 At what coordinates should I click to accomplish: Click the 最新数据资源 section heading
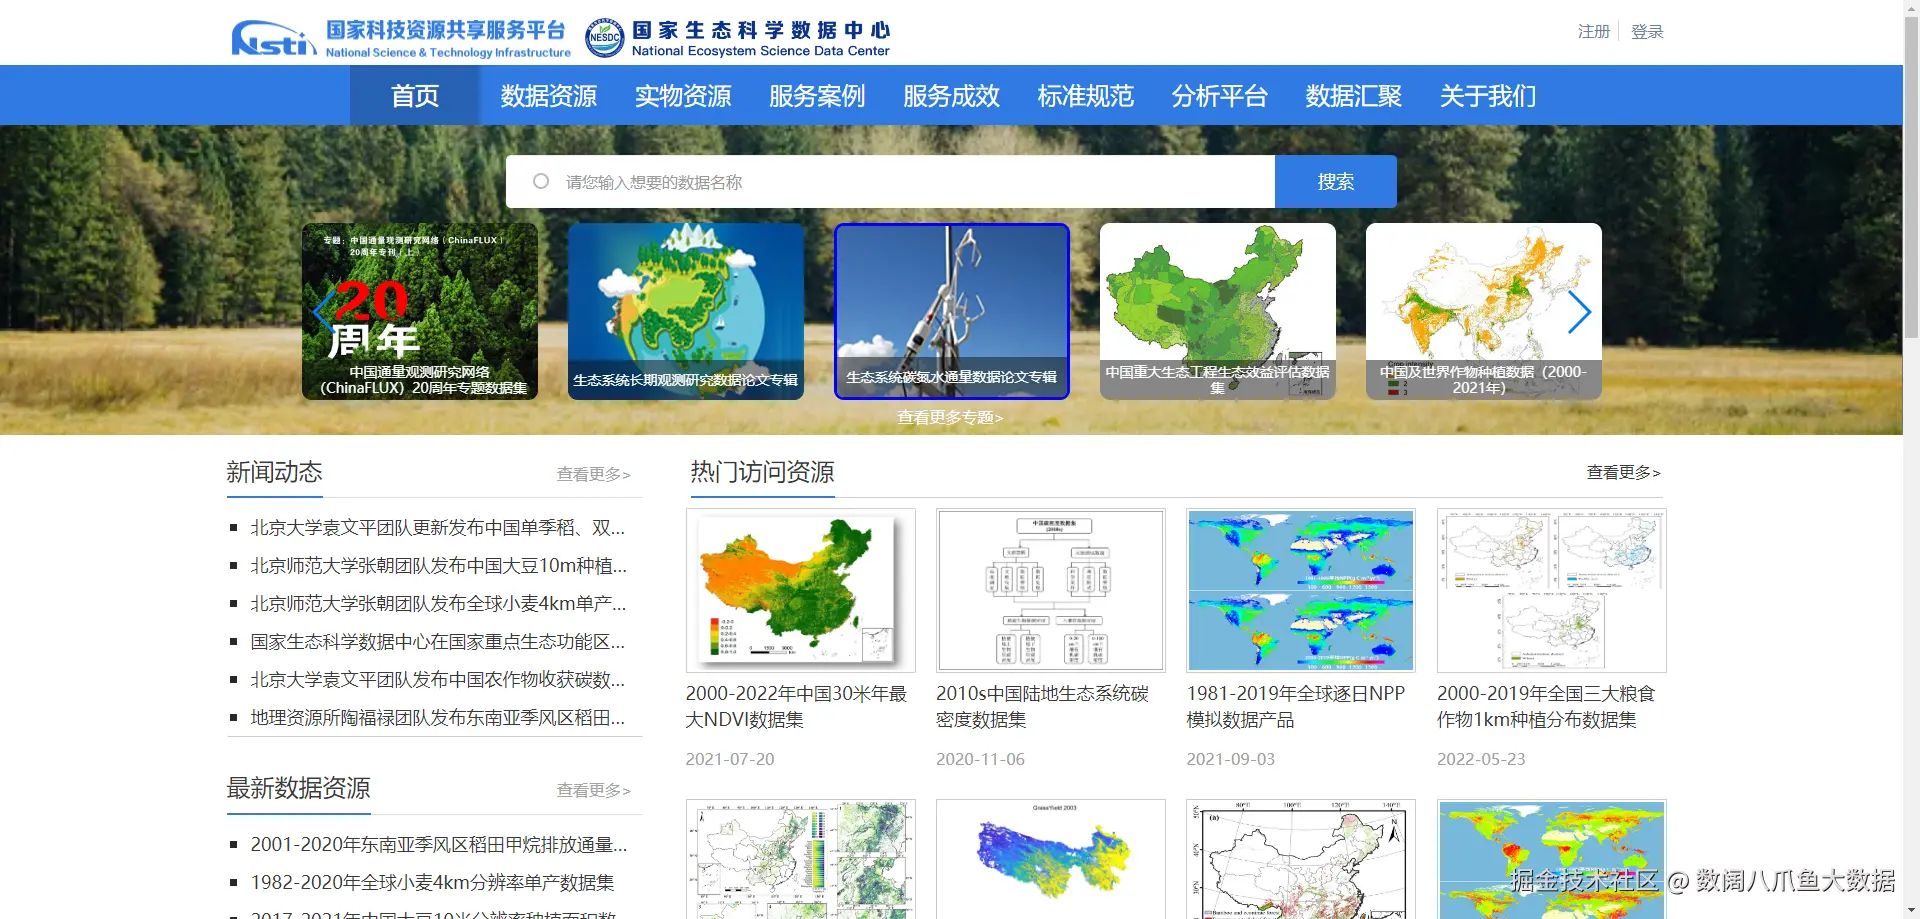[x=299, y=789]
